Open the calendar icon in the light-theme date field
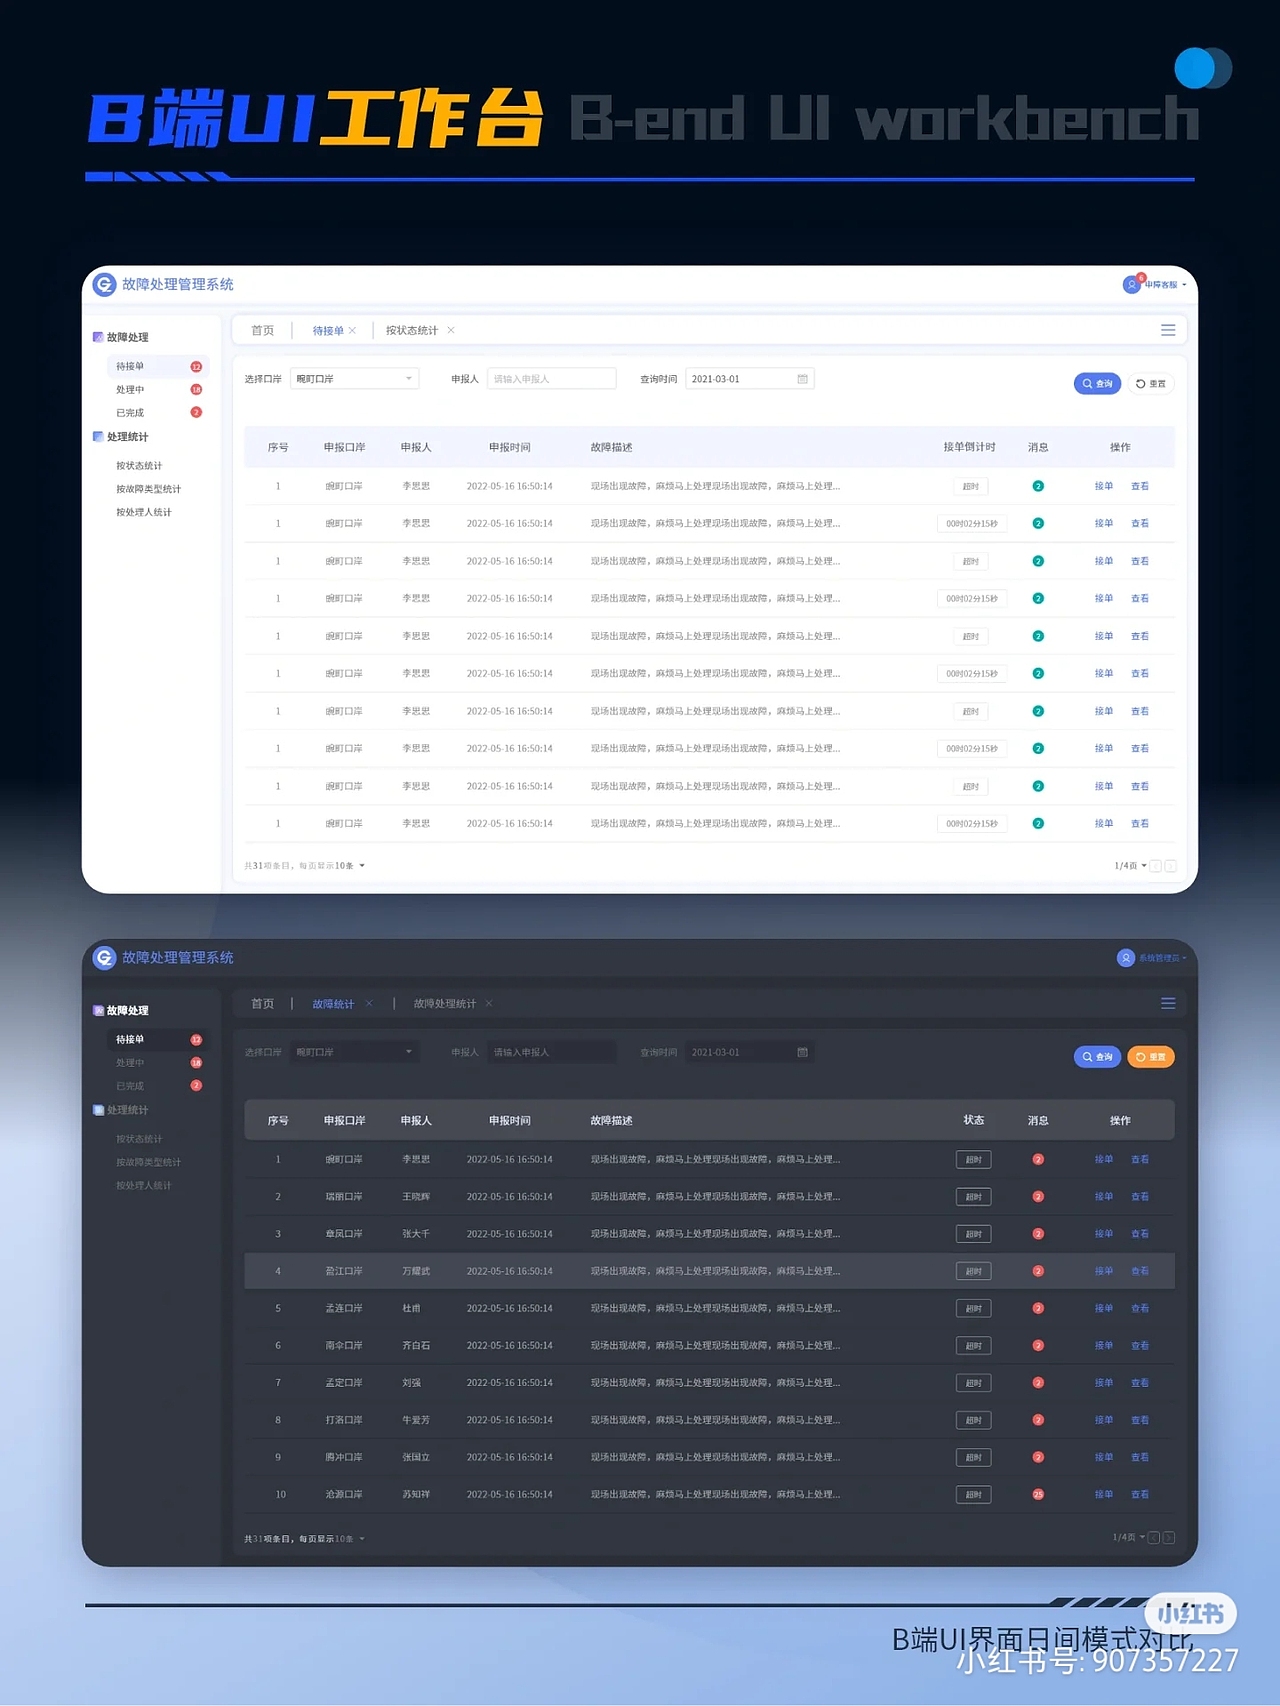Viewport: 1280px width, 1706px height. pyautogui.click(x=802, y=379)
